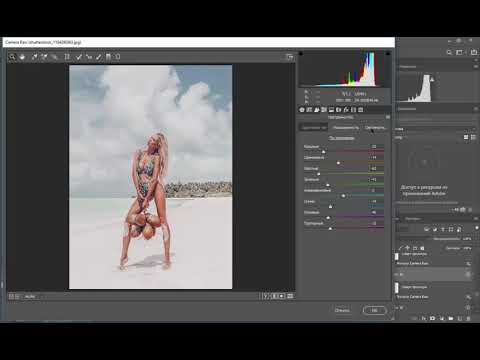Select the Color Sampler tool
This screenshot has height=360, width=480.
coord(44,57)
